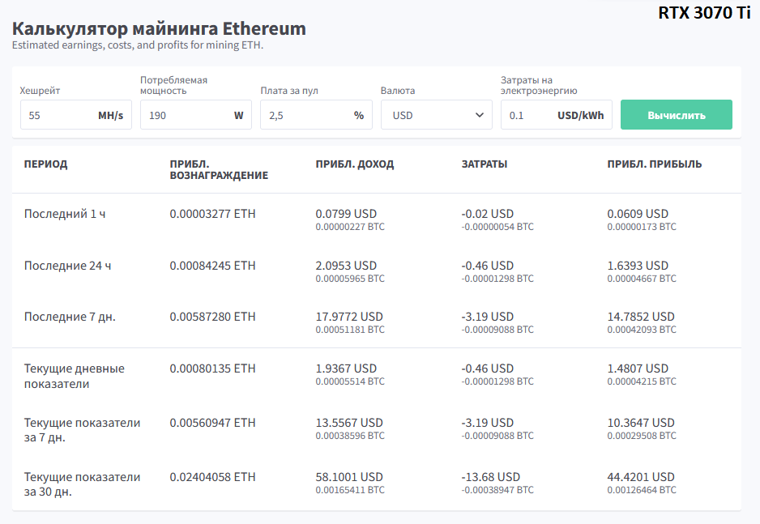The image size is (760, 524).
Task: Click the ПРИБЛ. ВОЗНАГРАЖДЕНИЕ column header
Action: [218, 169]
